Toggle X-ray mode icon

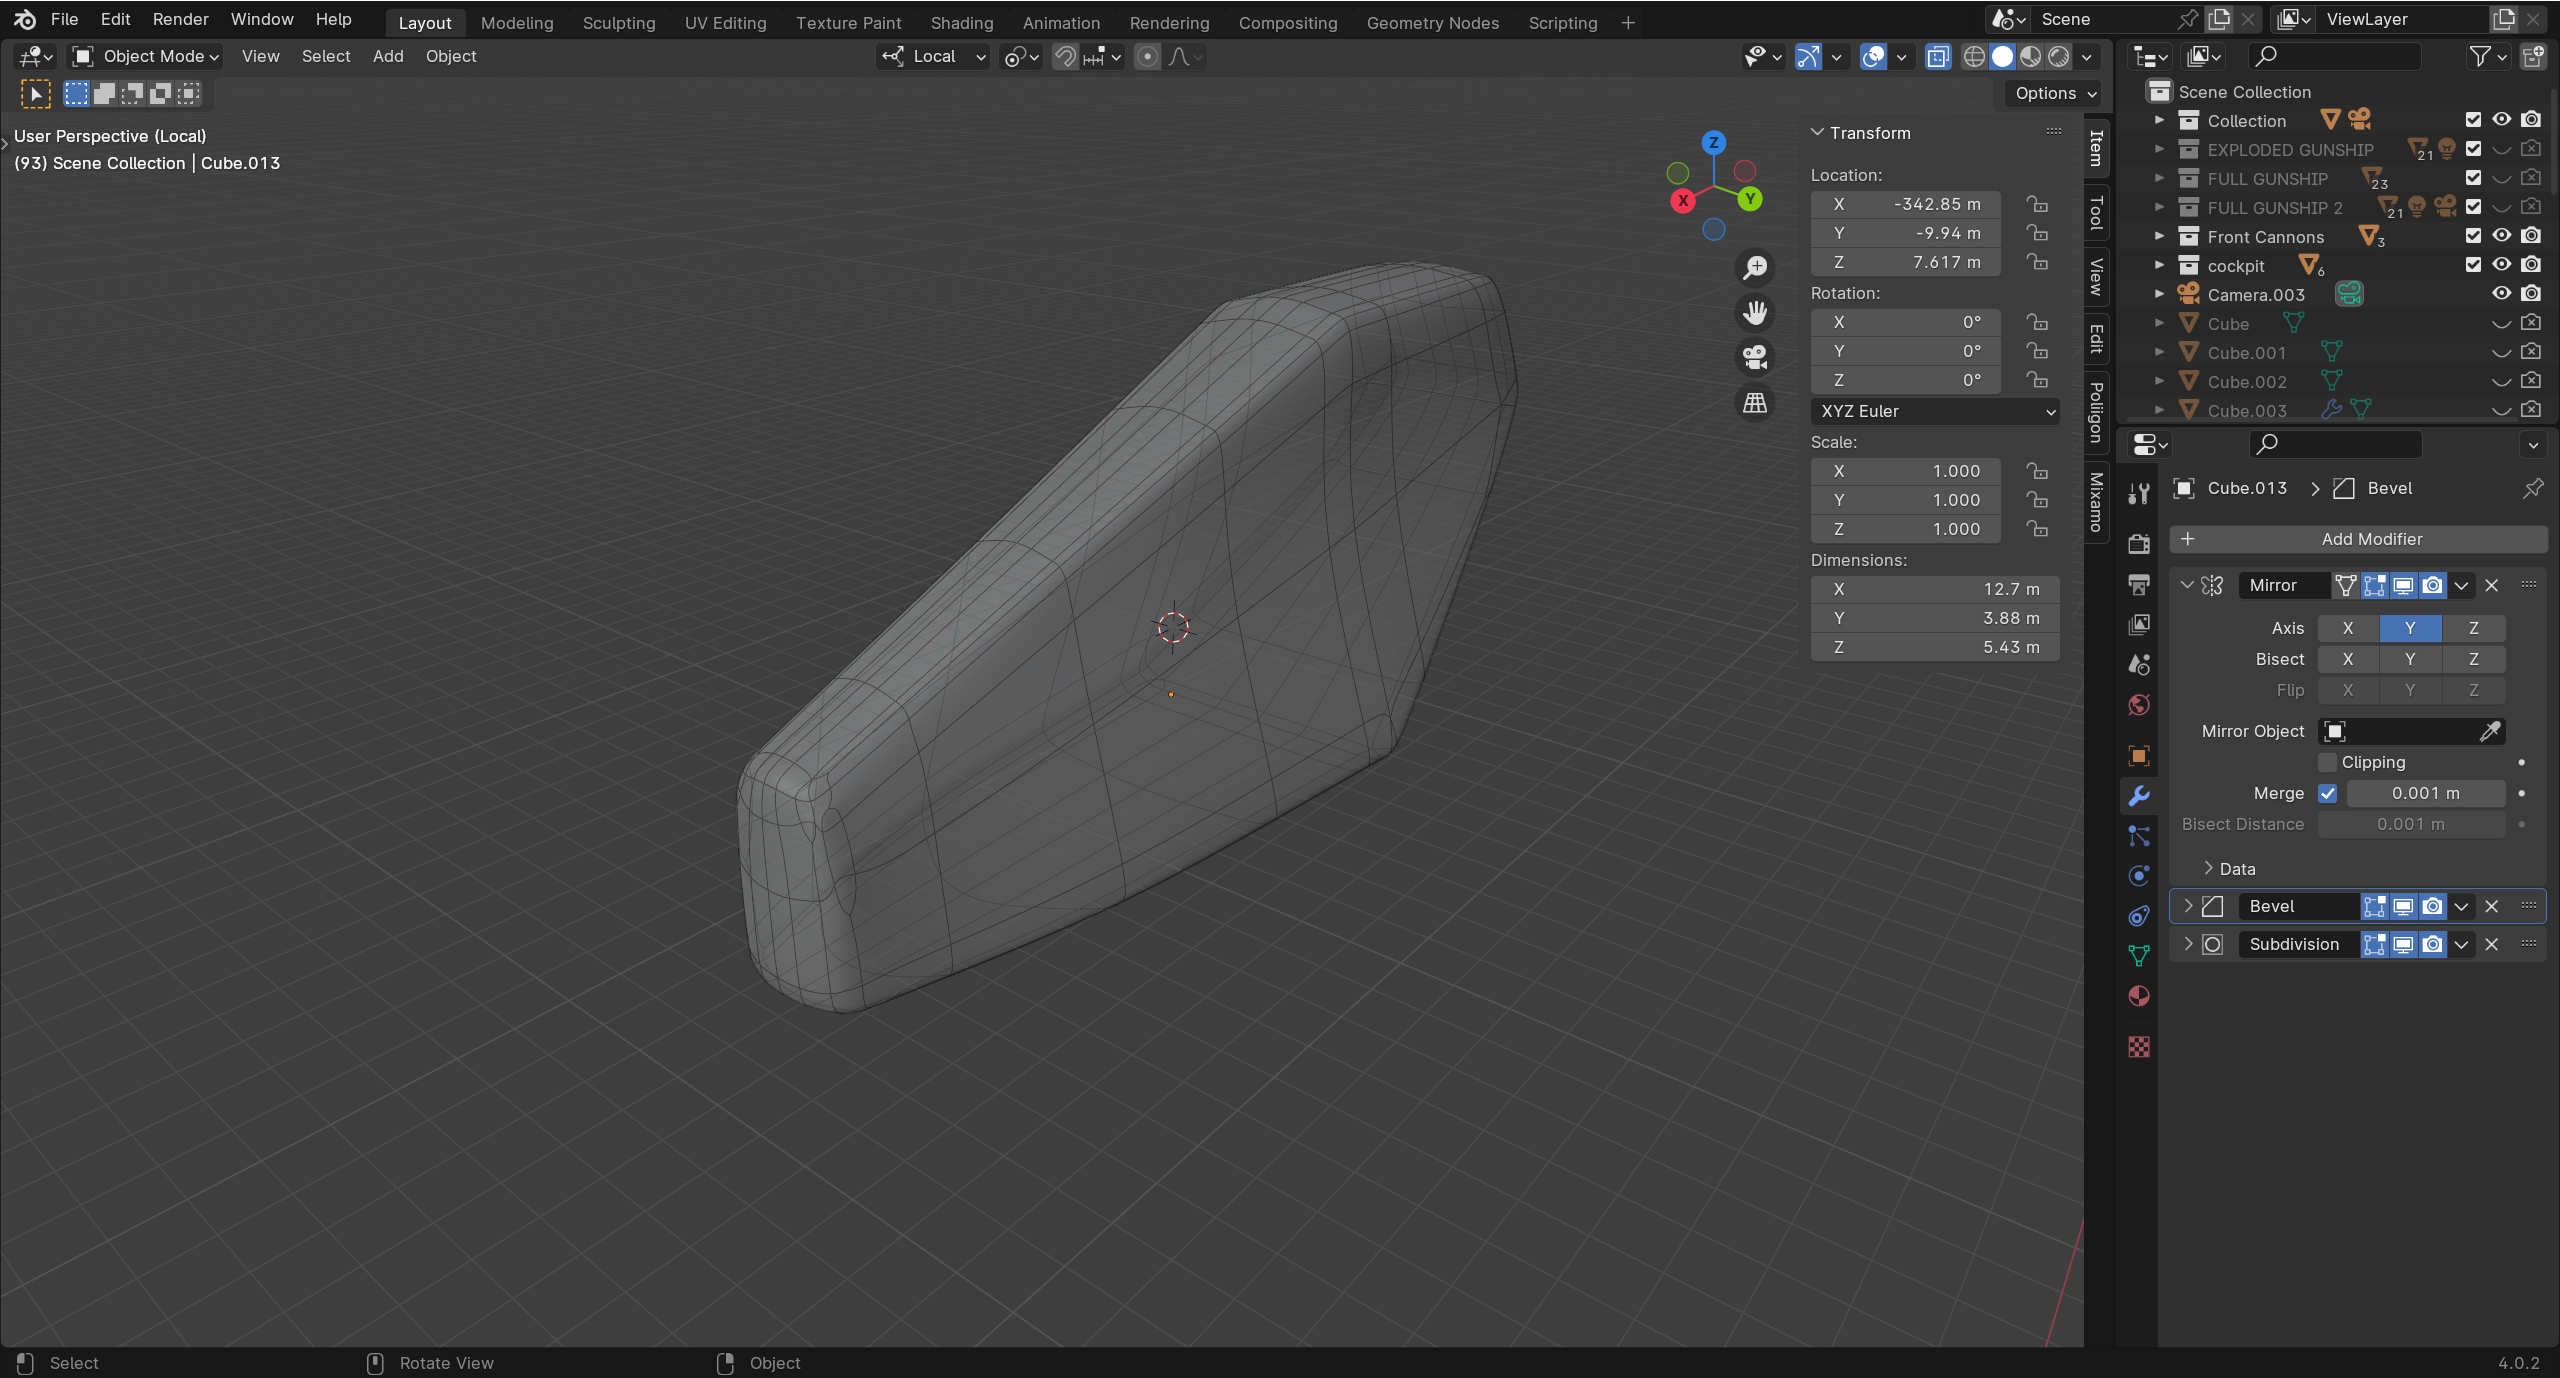tap(1938, 57)
